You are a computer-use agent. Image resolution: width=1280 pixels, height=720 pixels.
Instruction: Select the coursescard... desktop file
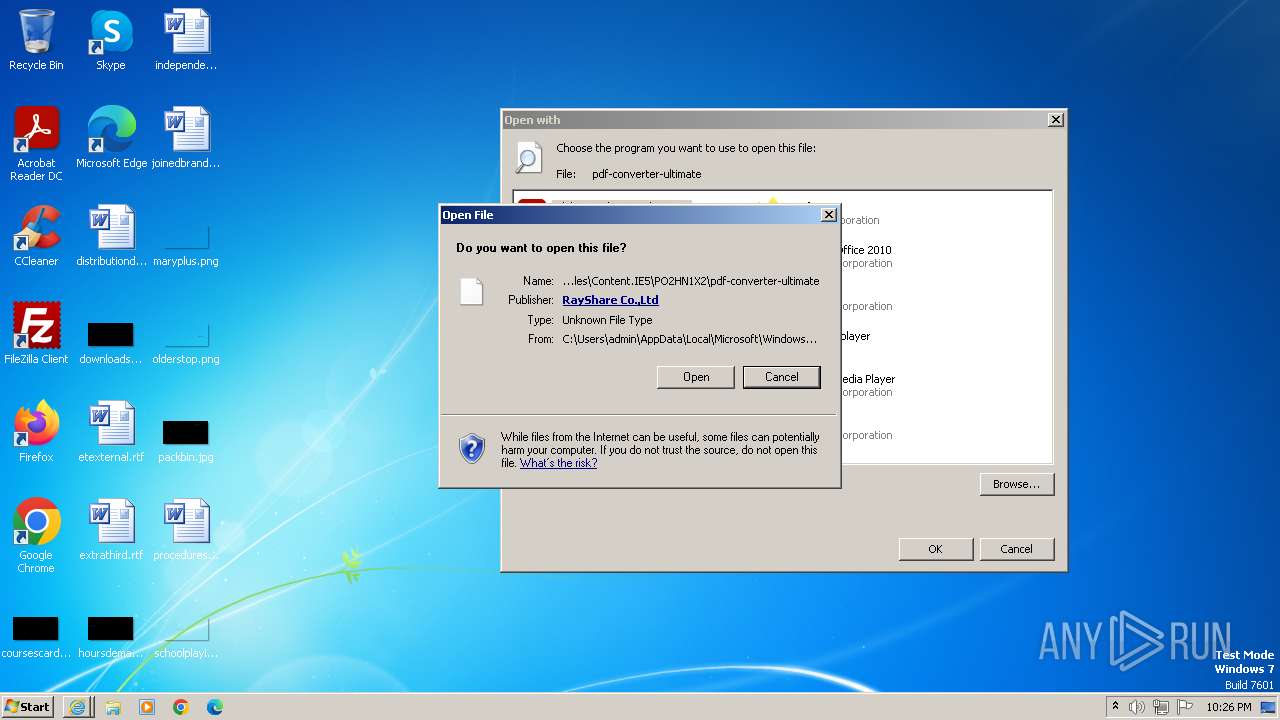[36, 636]
